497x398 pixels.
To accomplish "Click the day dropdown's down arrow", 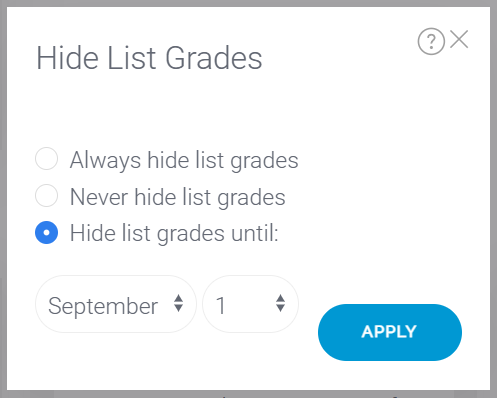I will [x=280, y=309].
